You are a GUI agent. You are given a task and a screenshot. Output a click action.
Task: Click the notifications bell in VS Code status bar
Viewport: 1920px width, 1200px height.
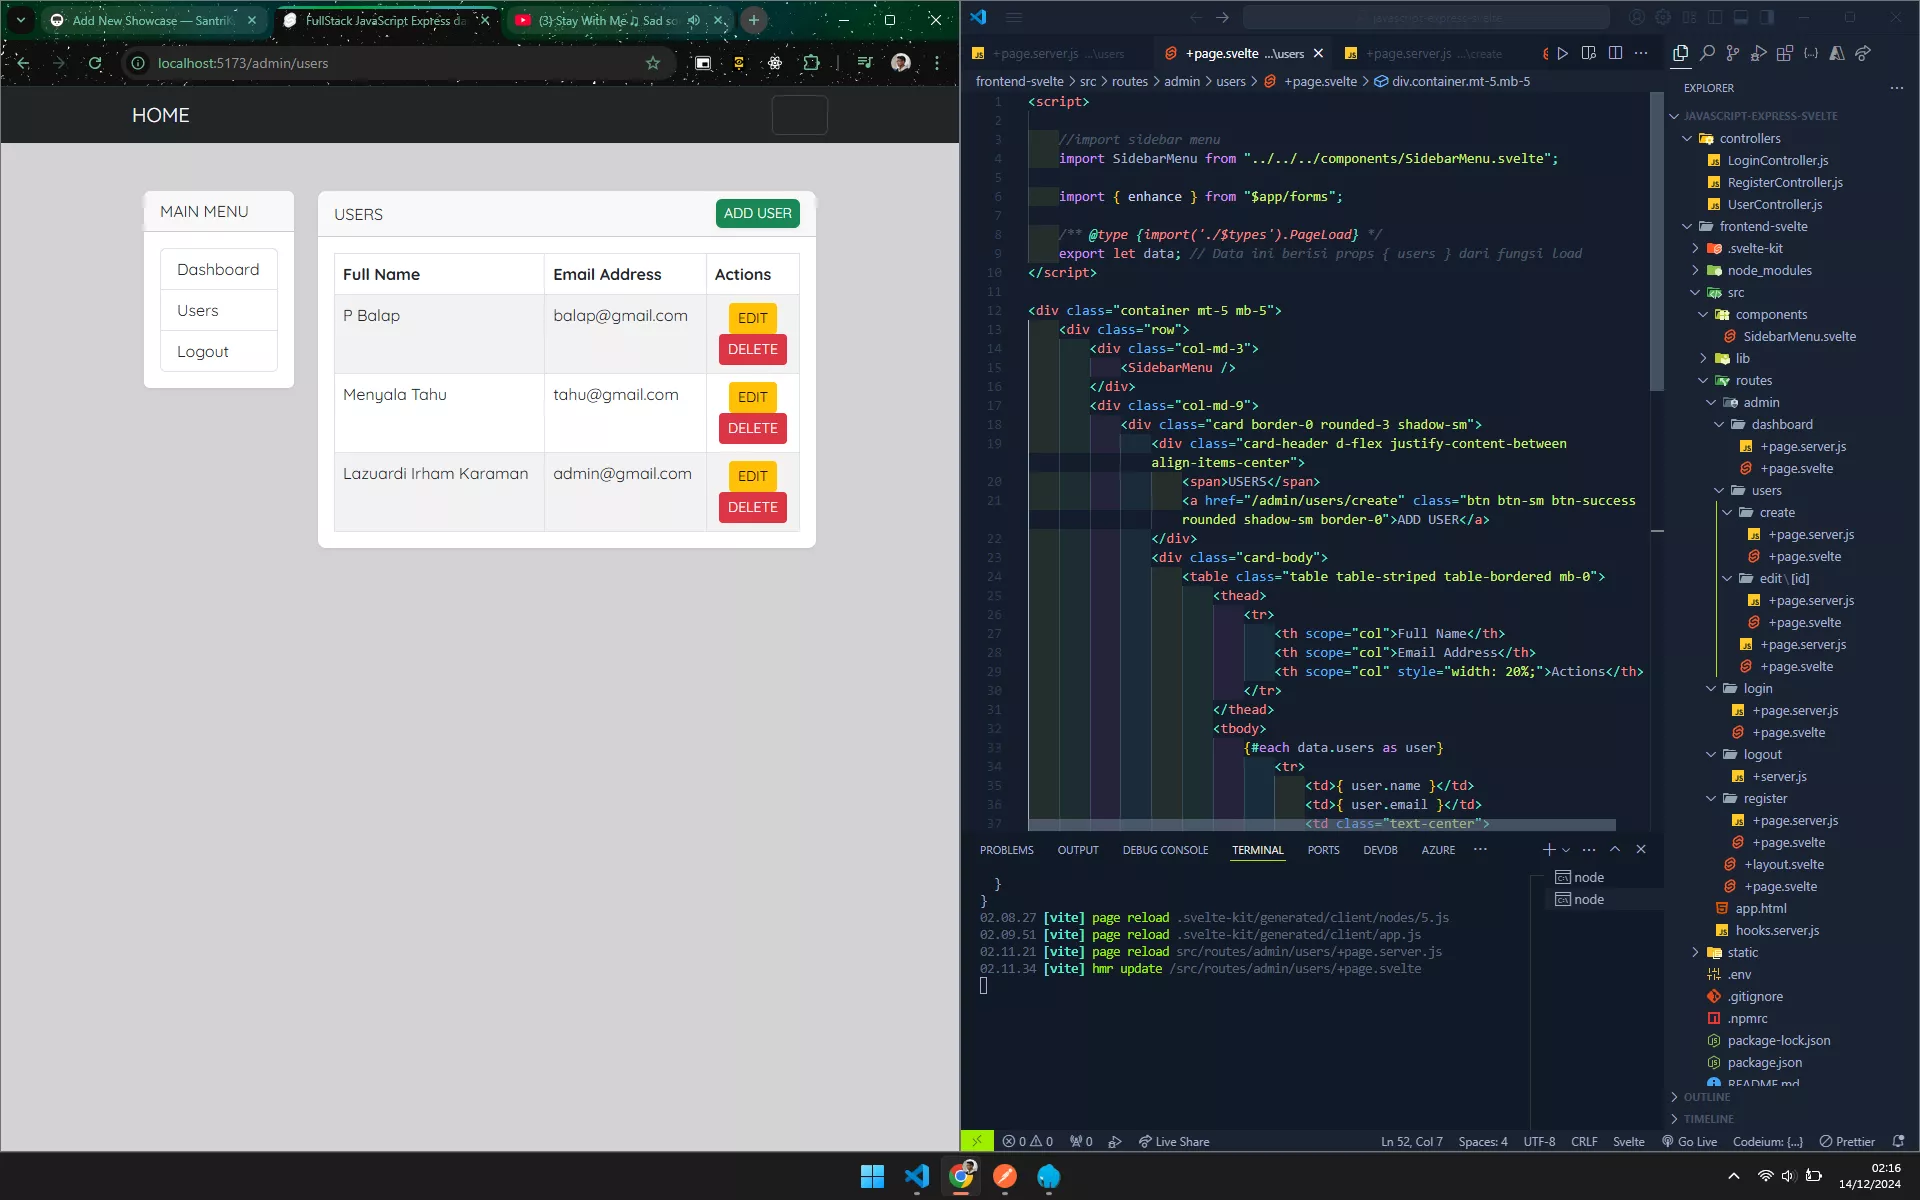(1898, 1141)
